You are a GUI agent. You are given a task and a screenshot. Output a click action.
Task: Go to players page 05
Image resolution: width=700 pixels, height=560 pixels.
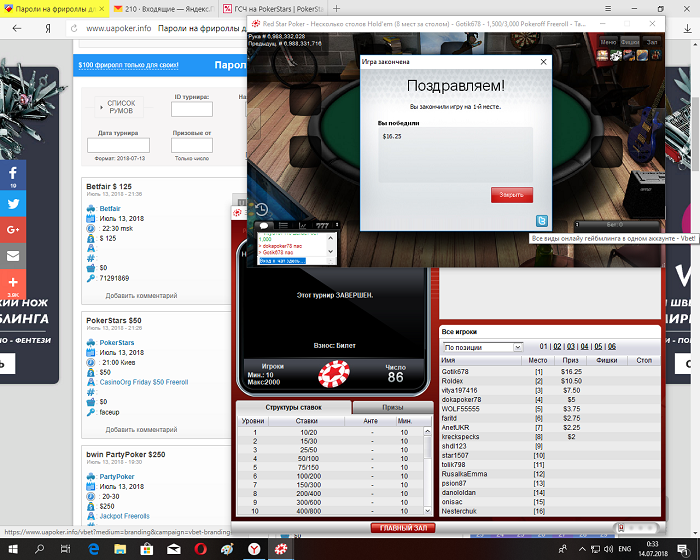pos(598,347)
